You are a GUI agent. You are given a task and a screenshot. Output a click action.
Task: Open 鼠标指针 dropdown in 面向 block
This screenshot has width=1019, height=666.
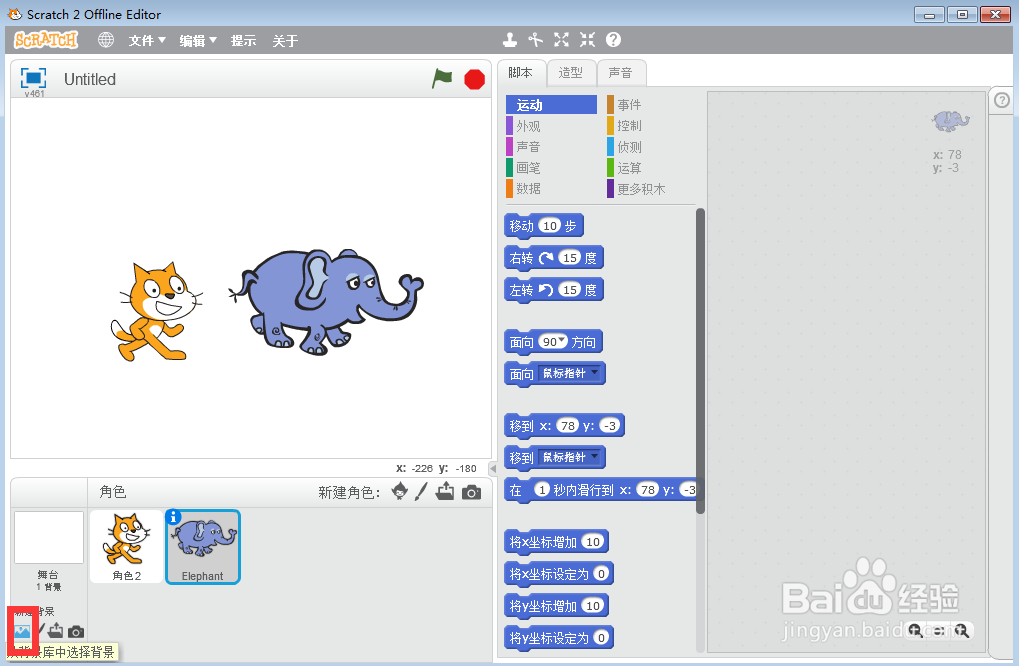click(569, 374)
